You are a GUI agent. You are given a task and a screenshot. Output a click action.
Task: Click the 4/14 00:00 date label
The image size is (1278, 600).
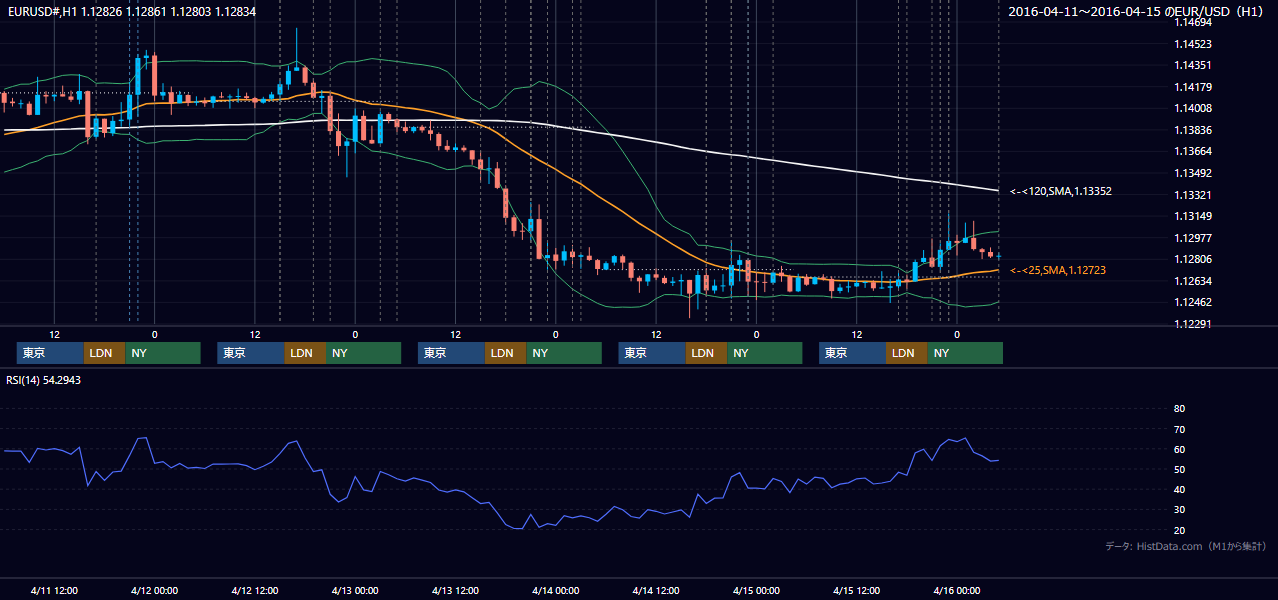[x=555, y=590]
